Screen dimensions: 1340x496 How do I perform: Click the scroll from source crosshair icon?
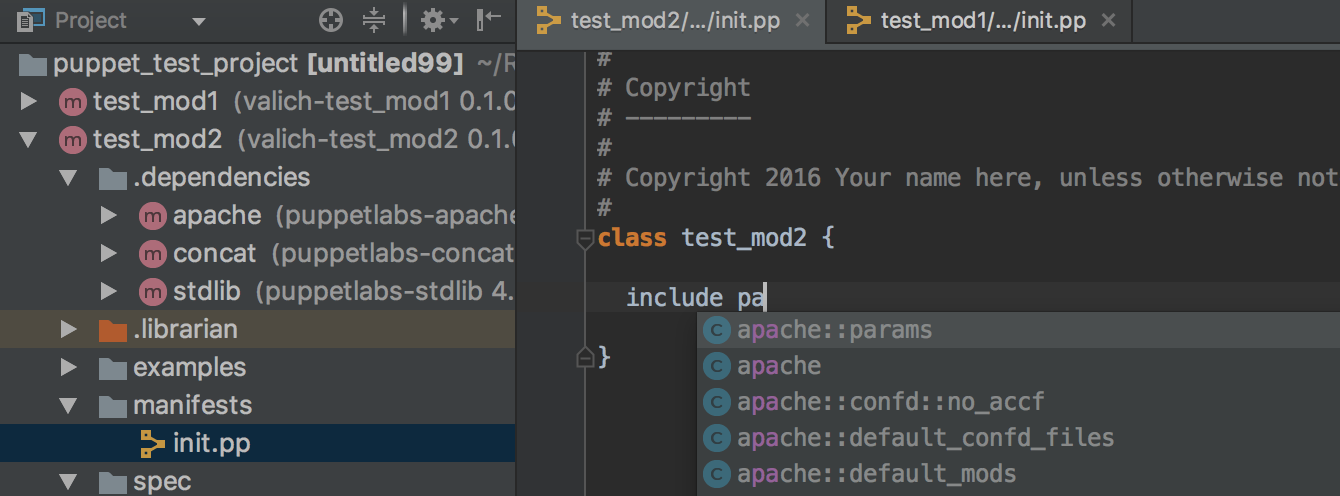pos(330,20)
